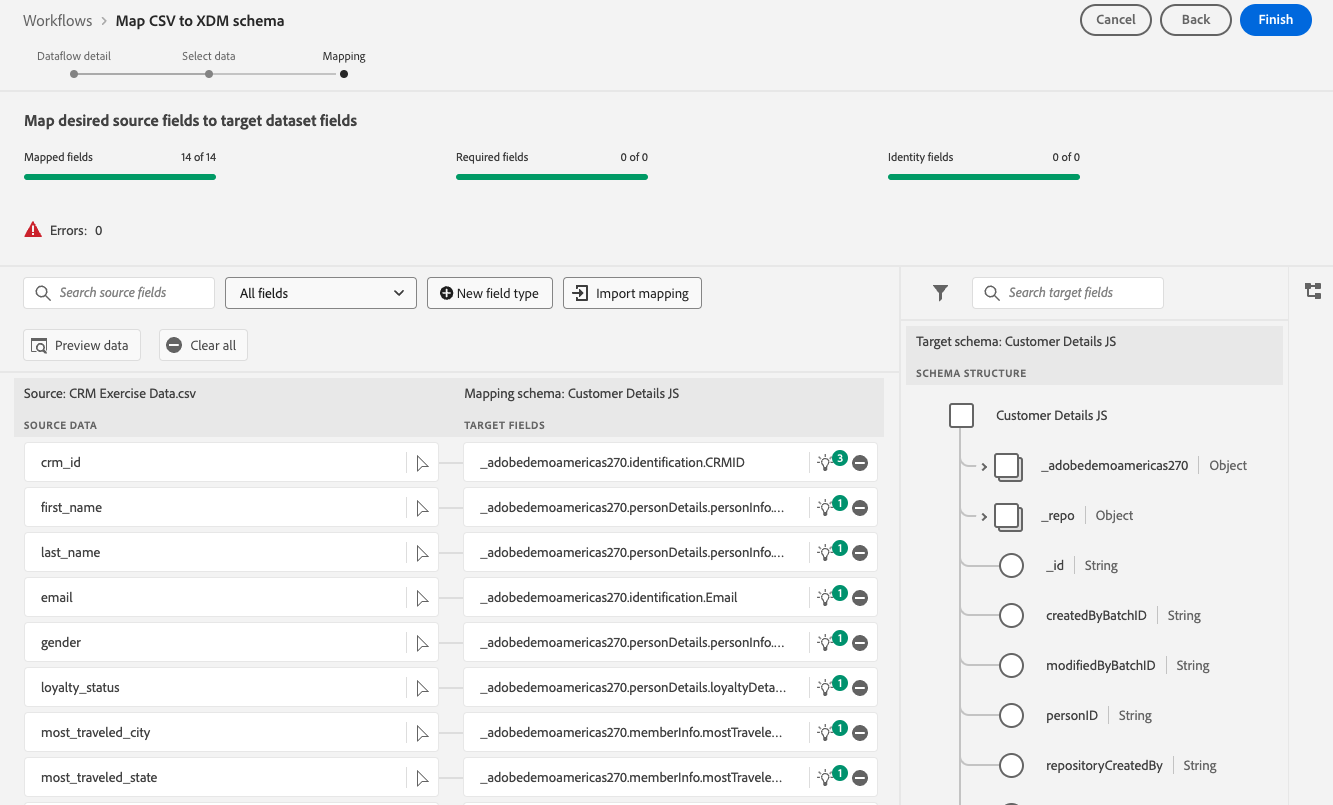Viewport: 1333px width, 805px height.
Task: Click the Mapped fields progress bar
Action: pos(120,177)
